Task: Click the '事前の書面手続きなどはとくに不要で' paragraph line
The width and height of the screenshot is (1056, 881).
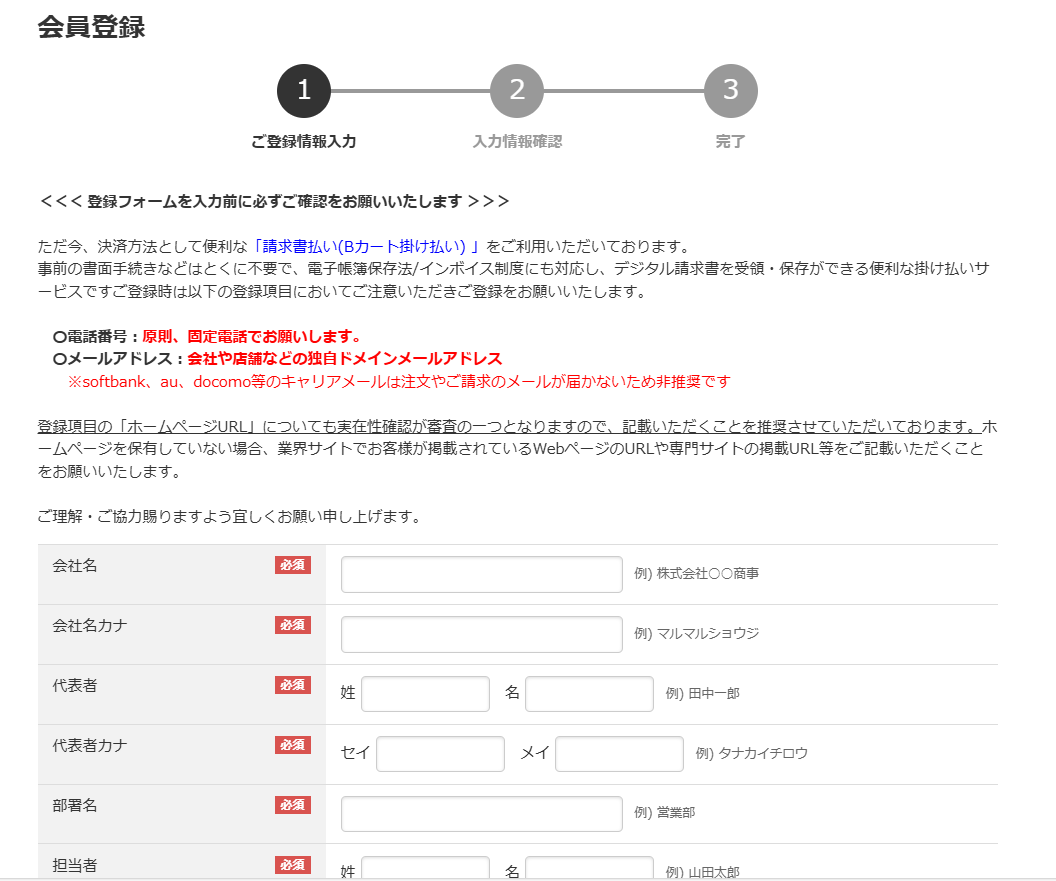Action: pyautogui.click(x=514, y=269)
